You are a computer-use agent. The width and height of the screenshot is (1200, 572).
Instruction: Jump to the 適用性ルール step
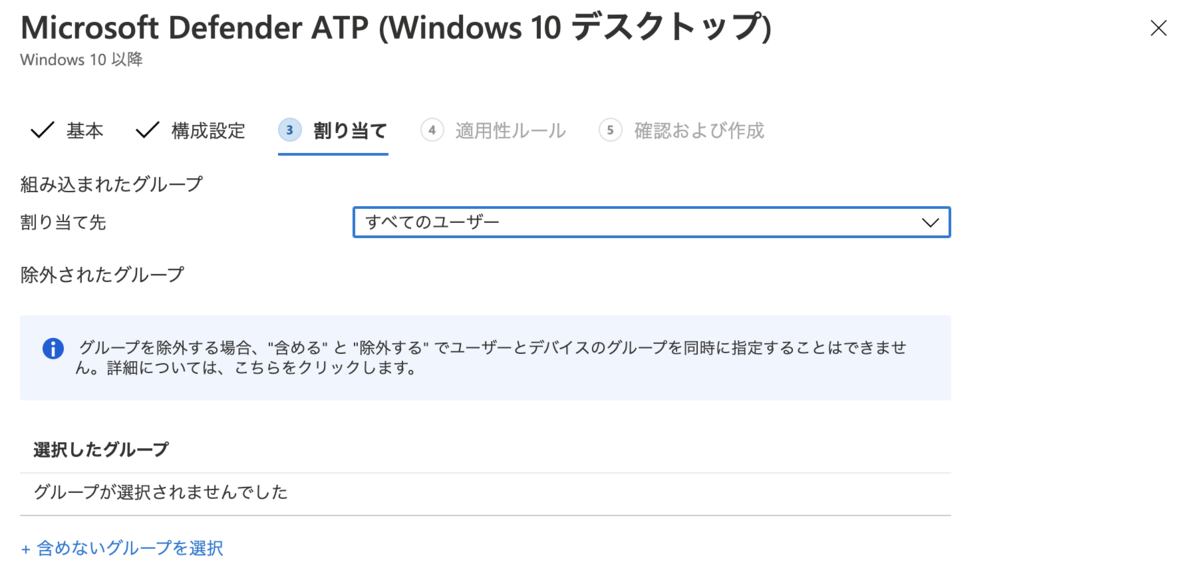(x=493, y=131)
